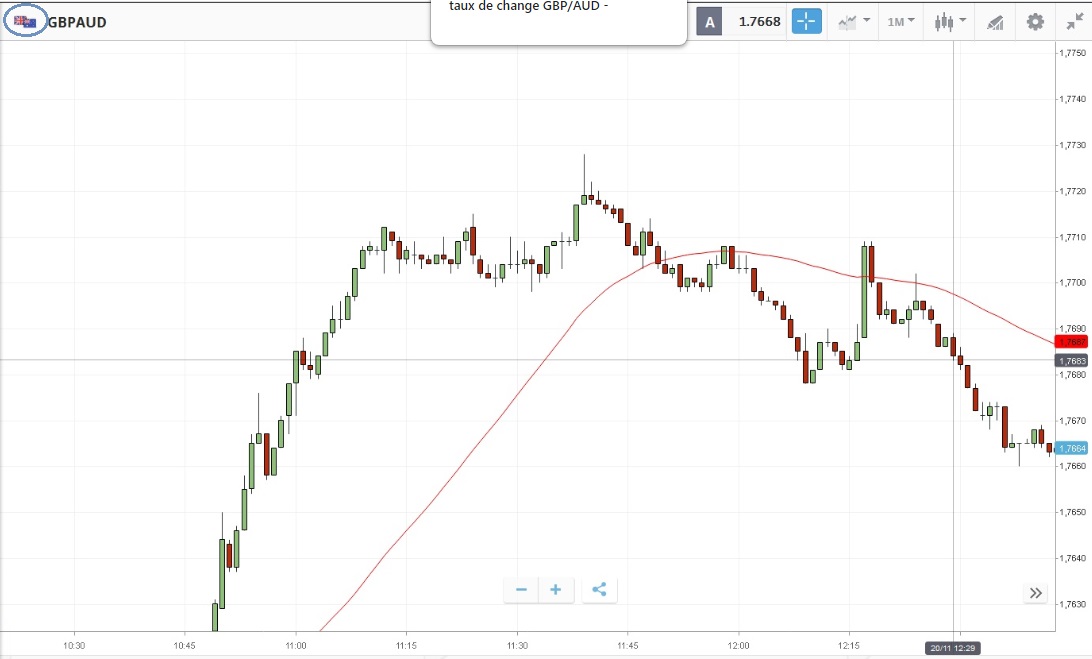Screen dimensions: 1092x659
Task: Click the GBPAUD symbol name
Action: [77, 22]
